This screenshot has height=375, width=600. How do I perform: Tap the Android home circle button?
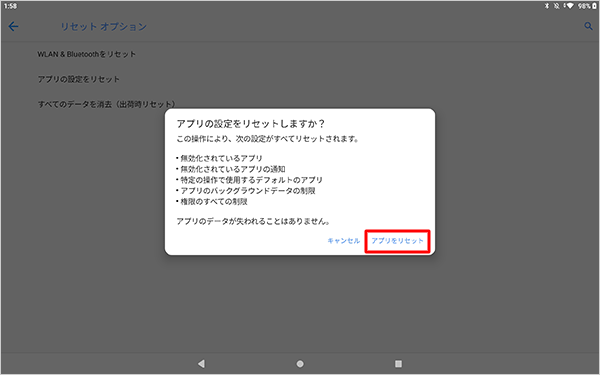300,364
